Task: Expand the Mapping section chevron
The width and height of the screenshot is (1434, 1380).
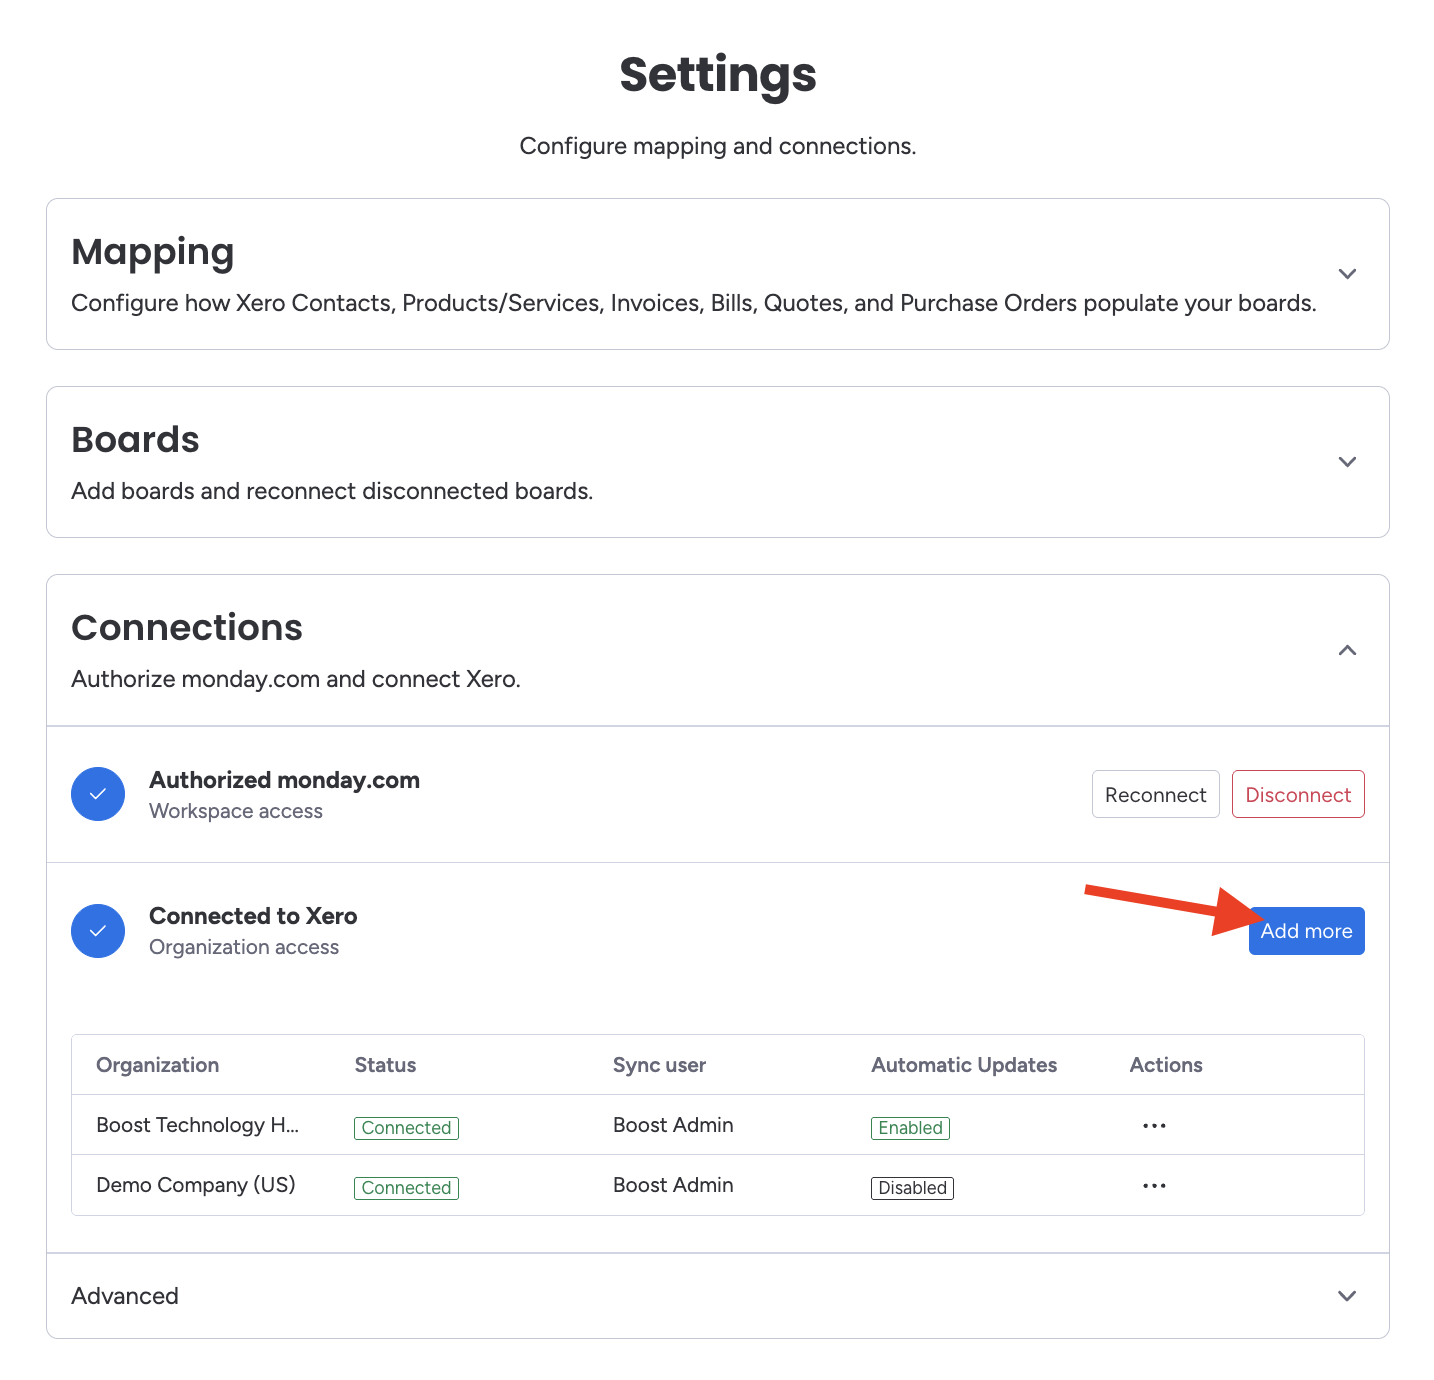Action: pyautogui.click(x=1347, y=274)
